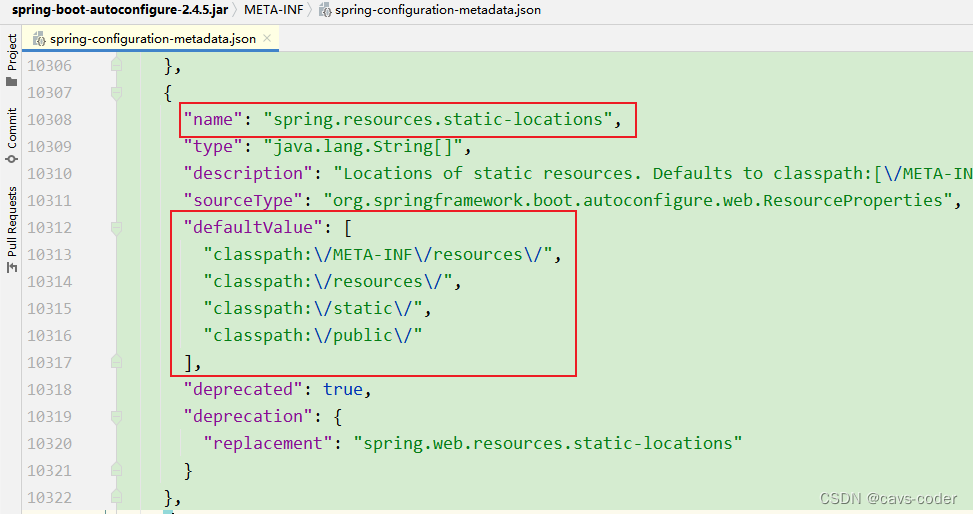Collapse the block starting at line 10307
This screenshot has width=973, height=514.
tap(116, 92)
